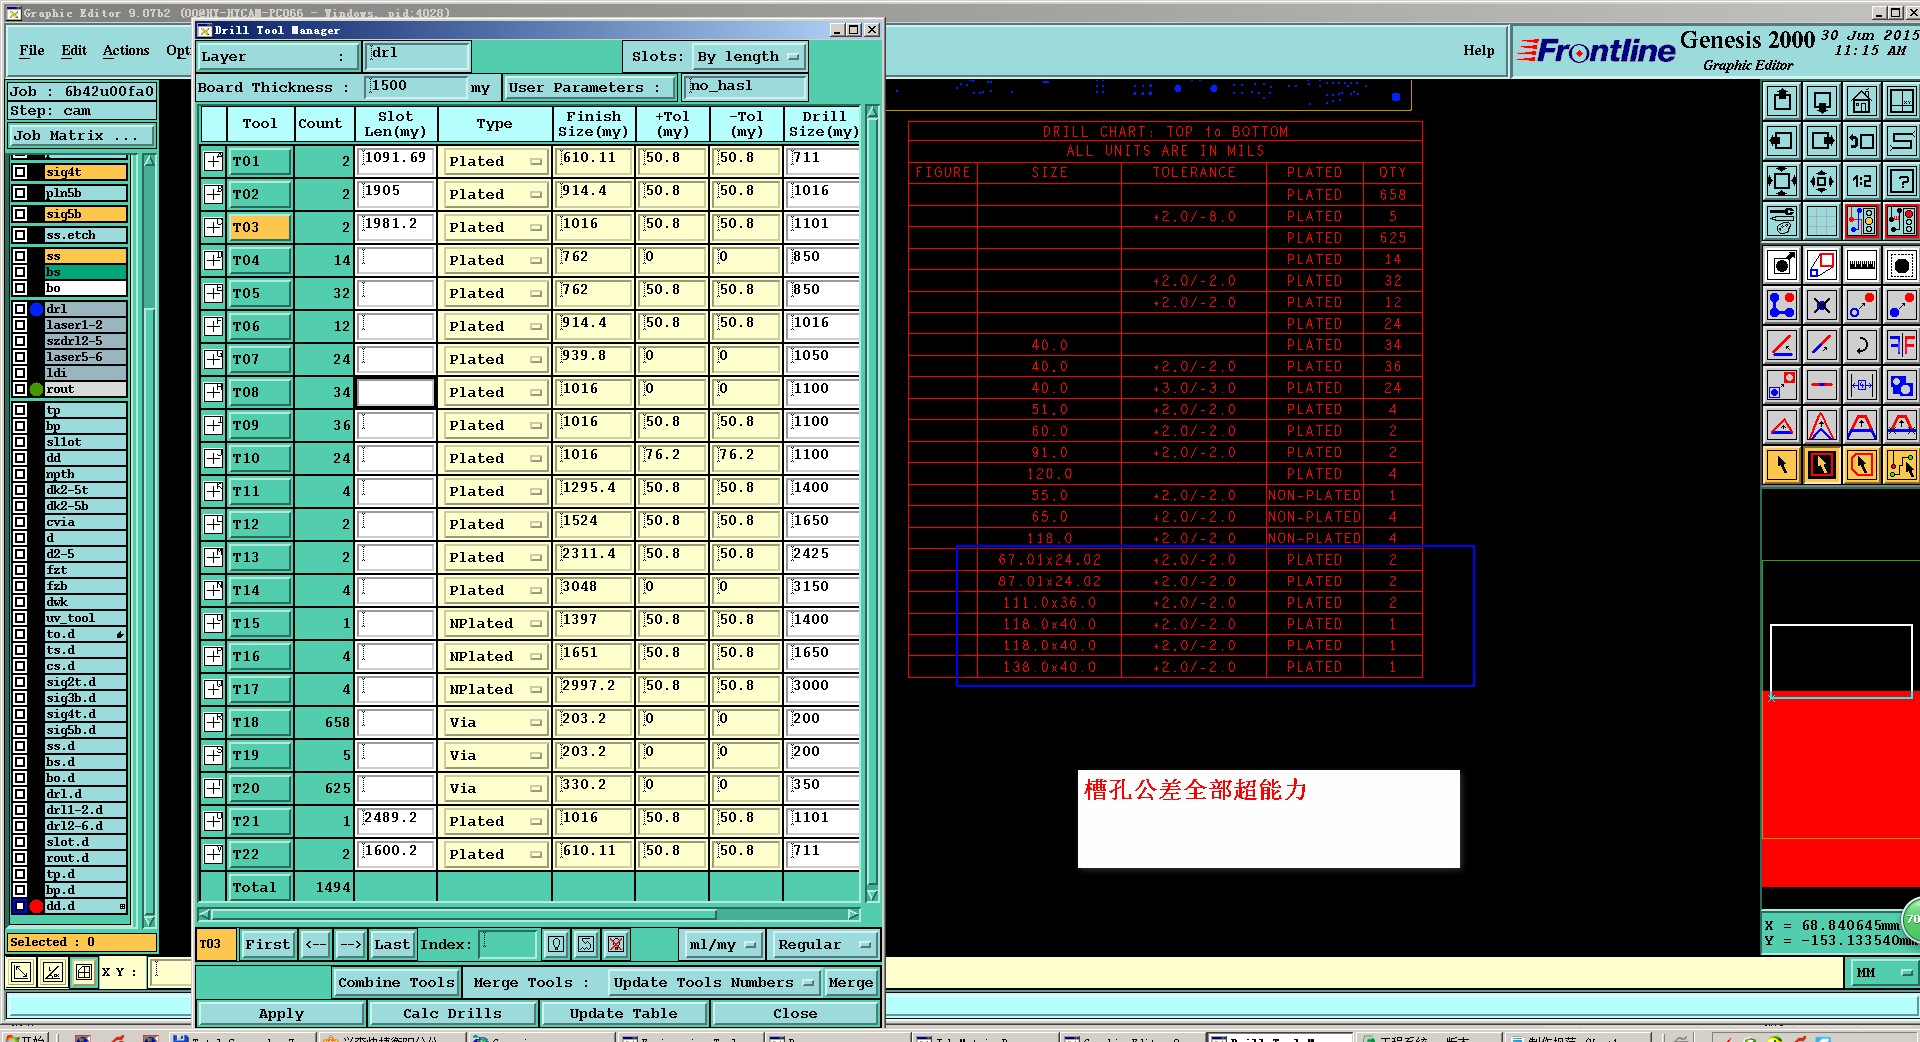
Task: Click the pan left arrow icon
Action: point(1782,141)
